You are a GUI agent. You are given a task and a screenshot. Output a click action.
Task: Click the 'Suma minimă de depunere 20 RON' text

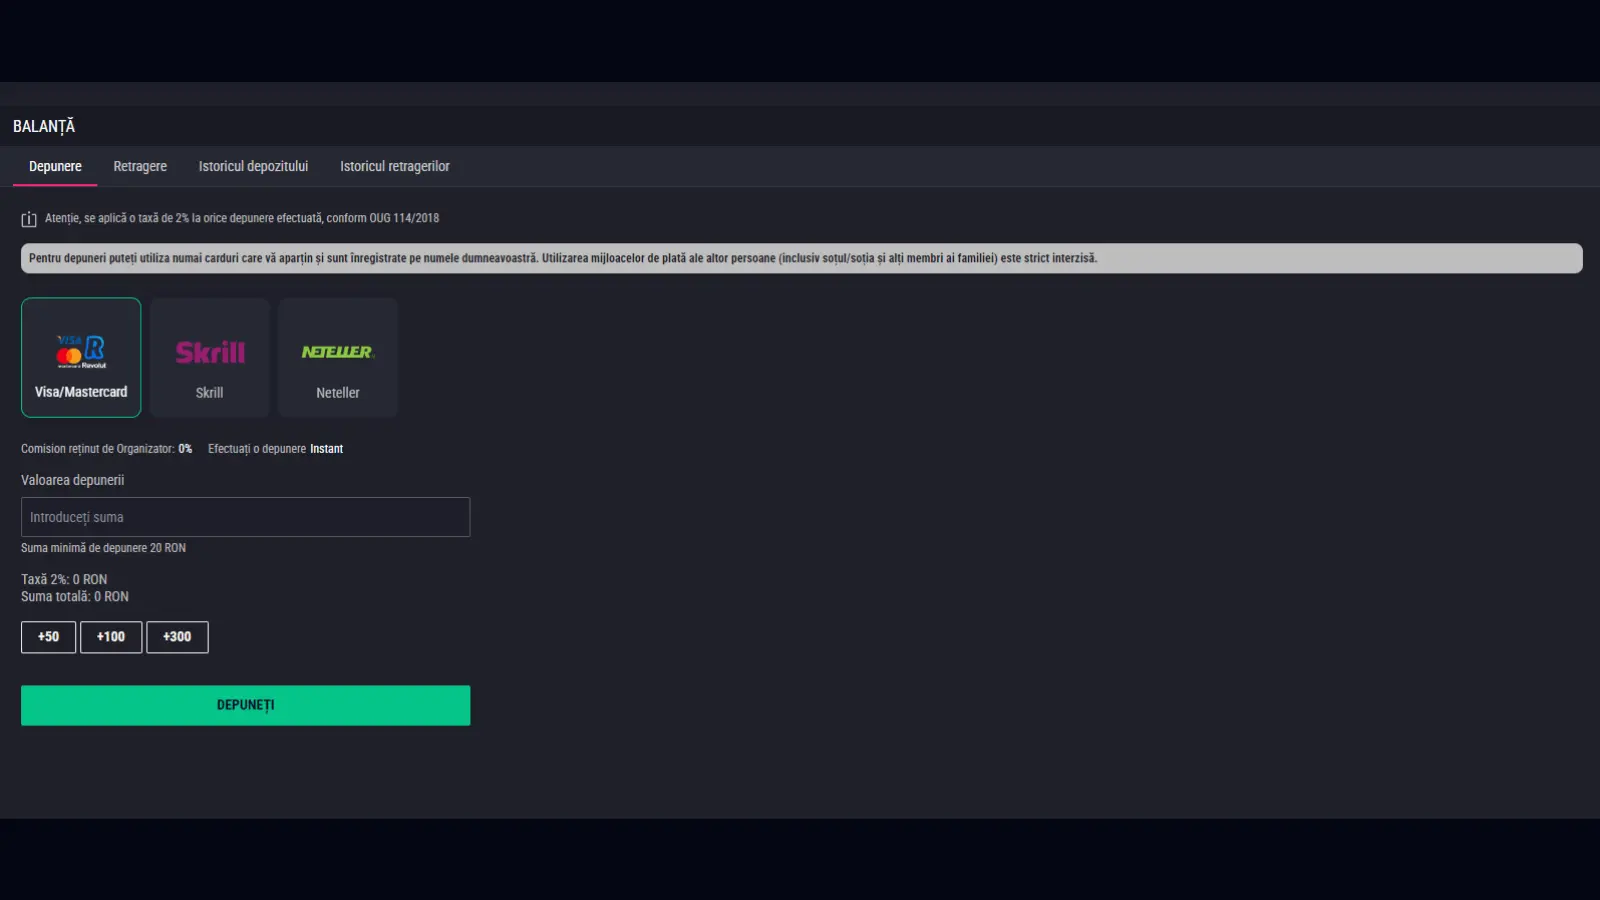[x=103, y=548]
